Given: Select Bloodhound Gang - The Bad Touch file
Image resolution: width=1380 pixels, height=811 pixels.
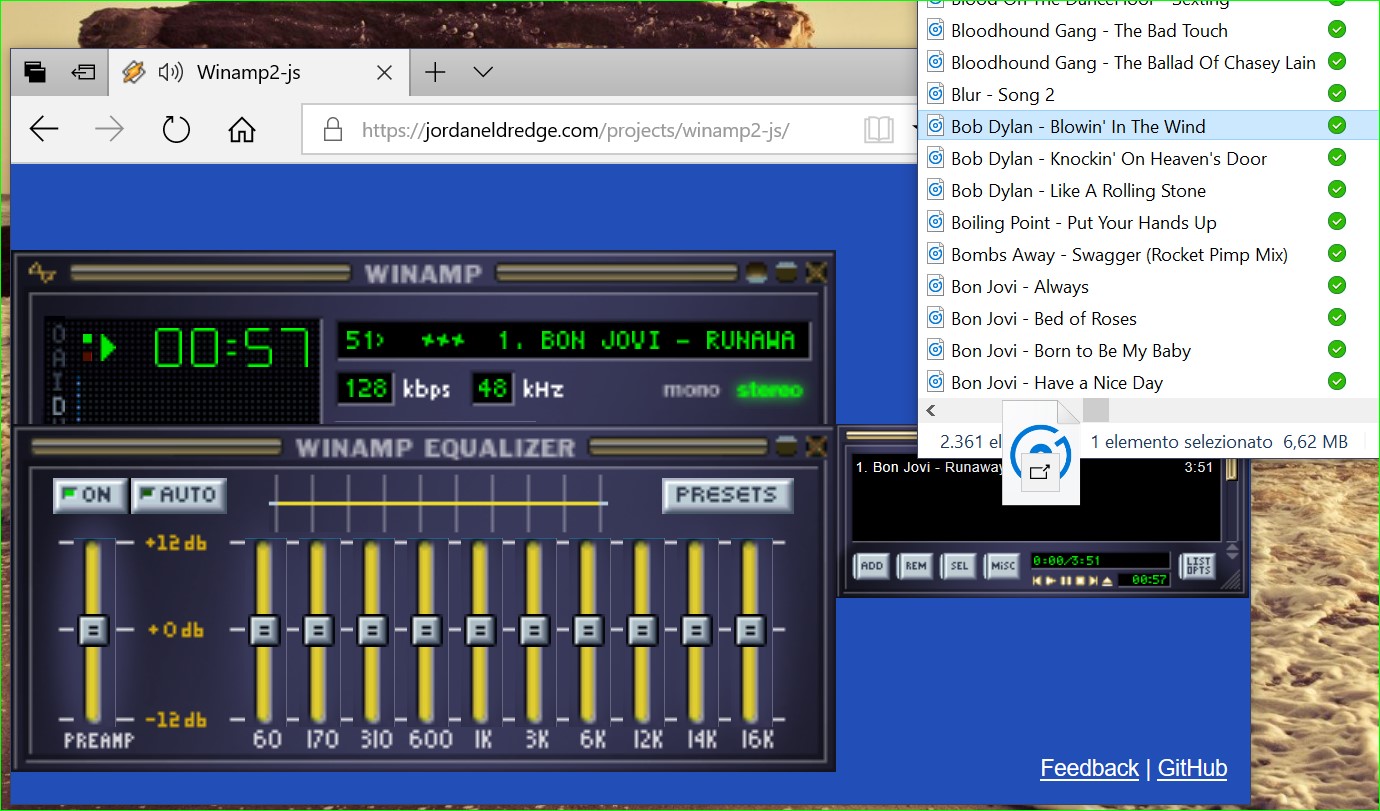Looking at the screenshot, I should 1089,30.
